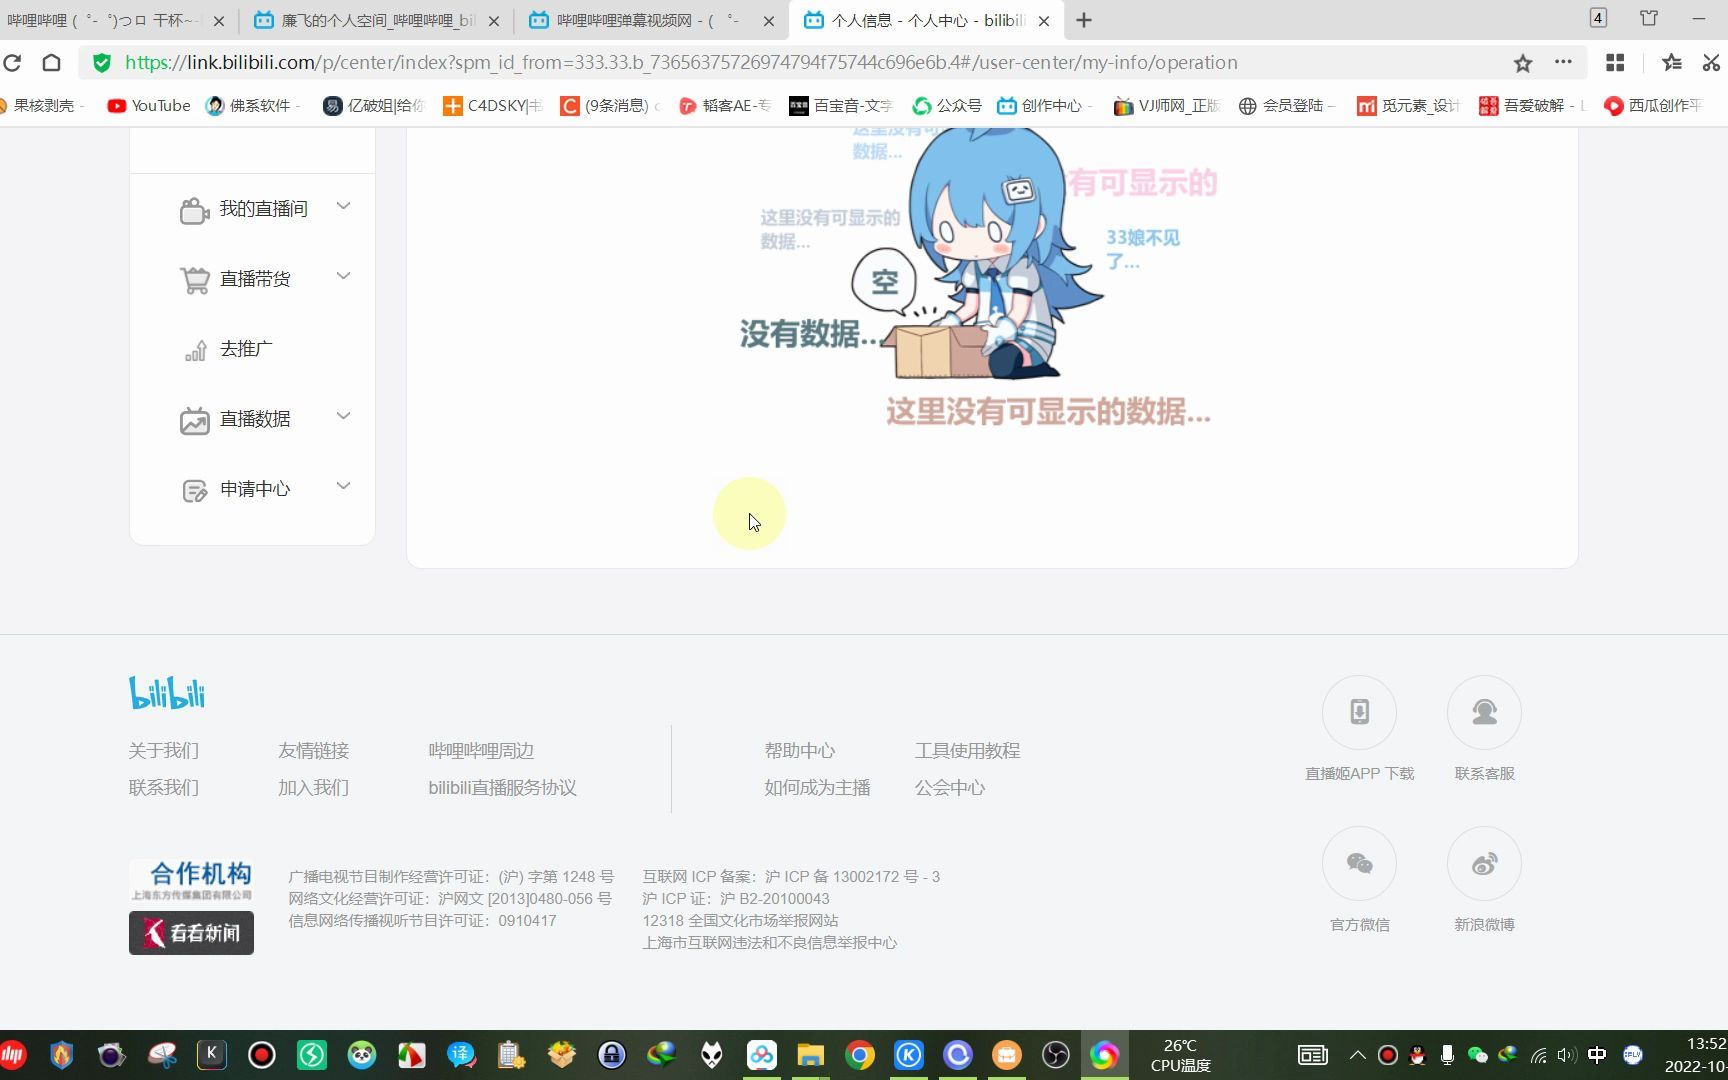Open YouTube bookmark
Image resolution: width=1728 pixels, height=1080 pixels.
pyautogui.click(x=149, y=105)
